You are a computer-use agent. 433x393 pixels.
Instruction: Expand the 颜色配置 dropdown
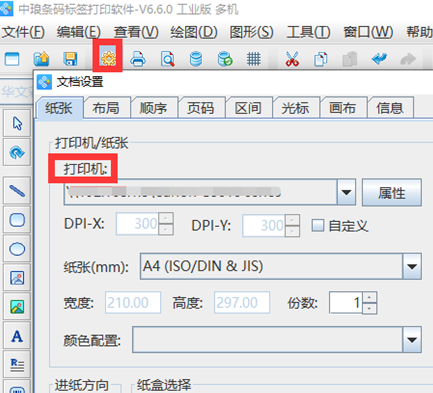point(412,340)
